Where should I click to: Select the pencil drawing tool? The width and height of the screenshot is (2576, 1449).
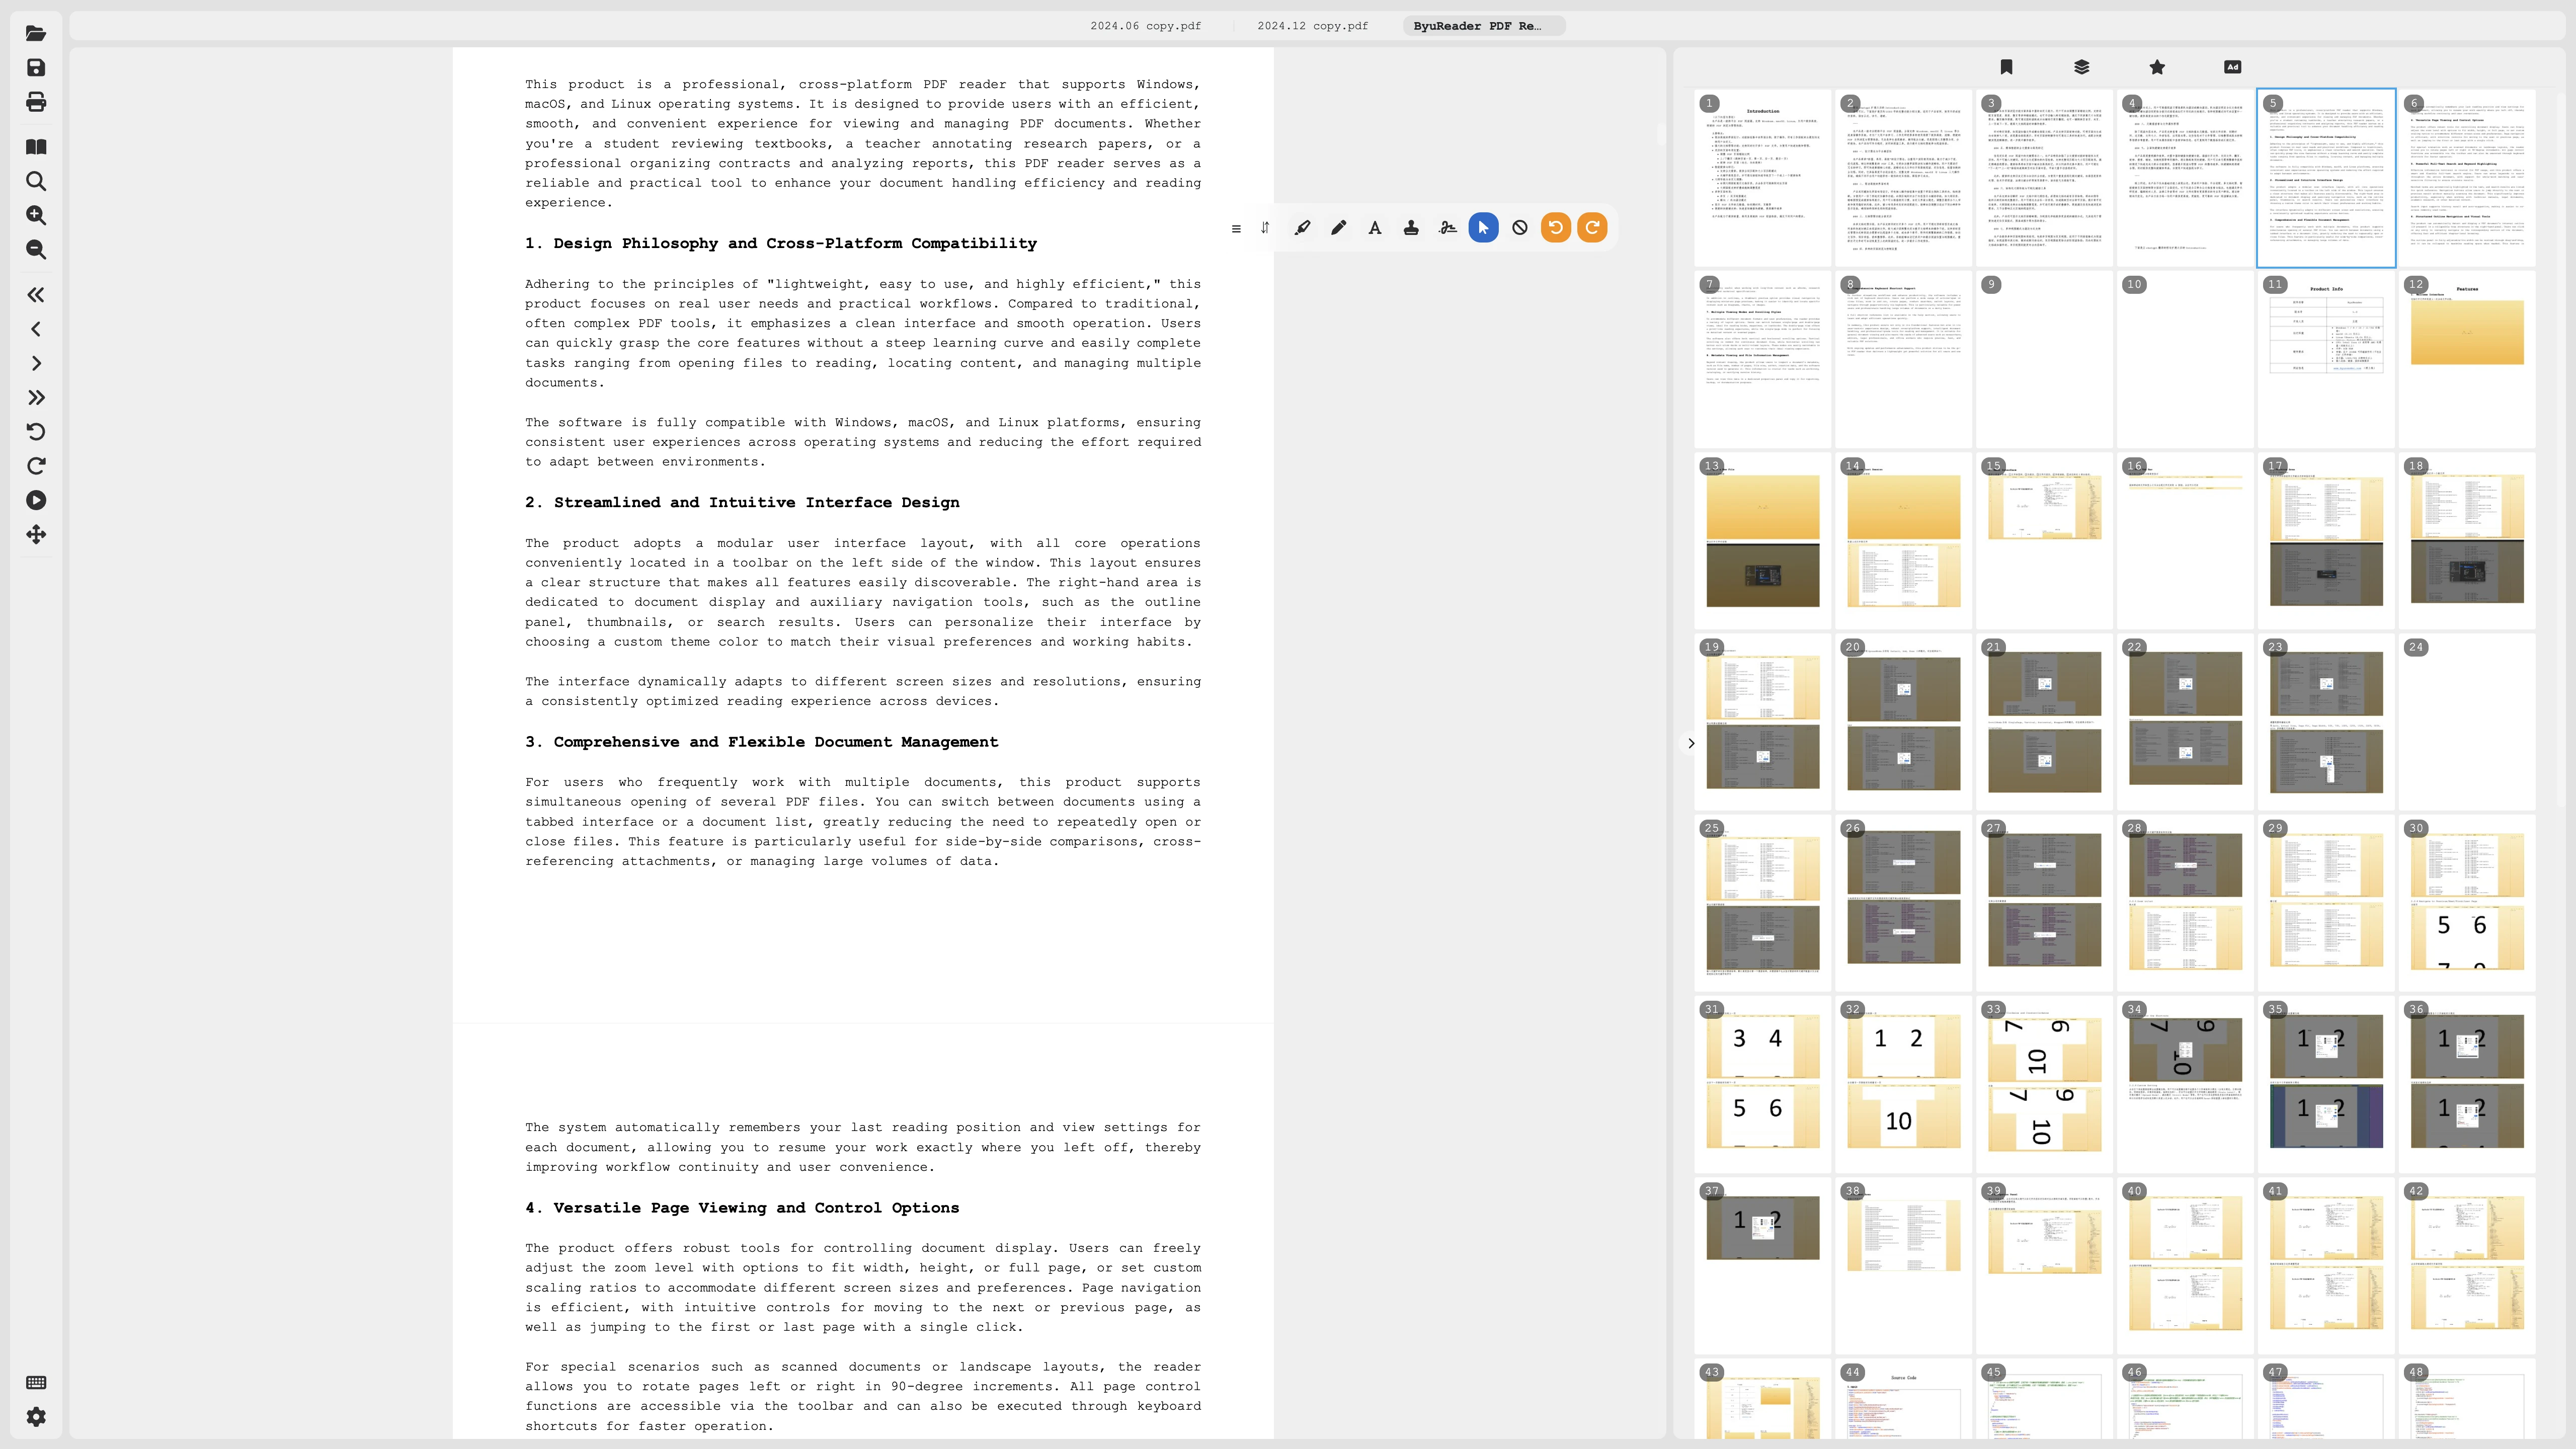1339,228
